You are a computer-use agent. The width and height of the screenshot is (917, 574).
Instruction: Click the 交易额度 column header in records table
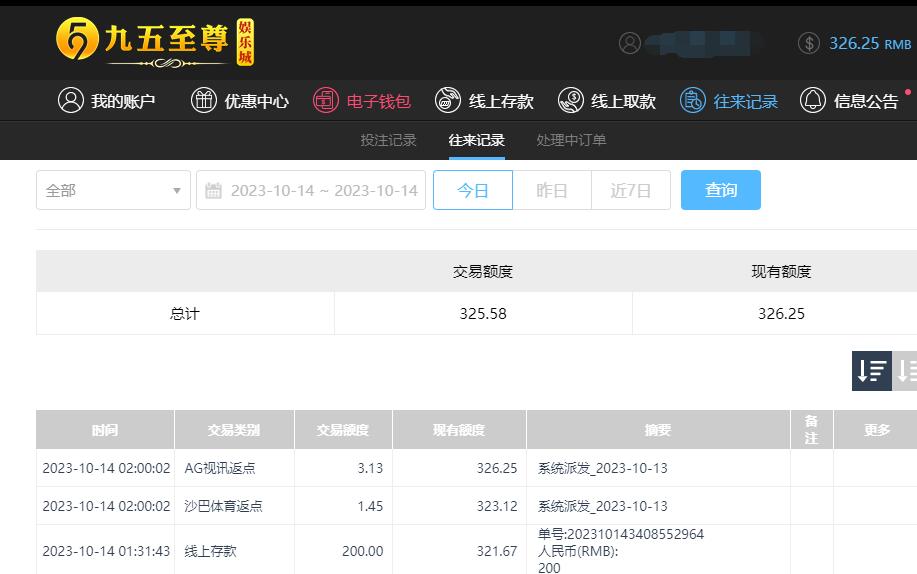point(343,430)
